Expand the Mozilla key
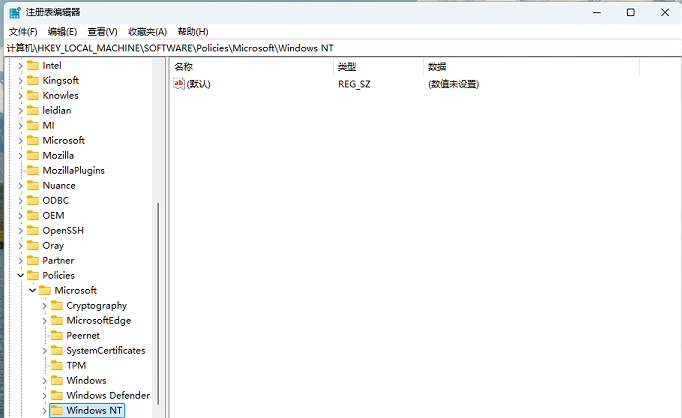Viewport: 682px width, 418px height. [x=20, y=156]
